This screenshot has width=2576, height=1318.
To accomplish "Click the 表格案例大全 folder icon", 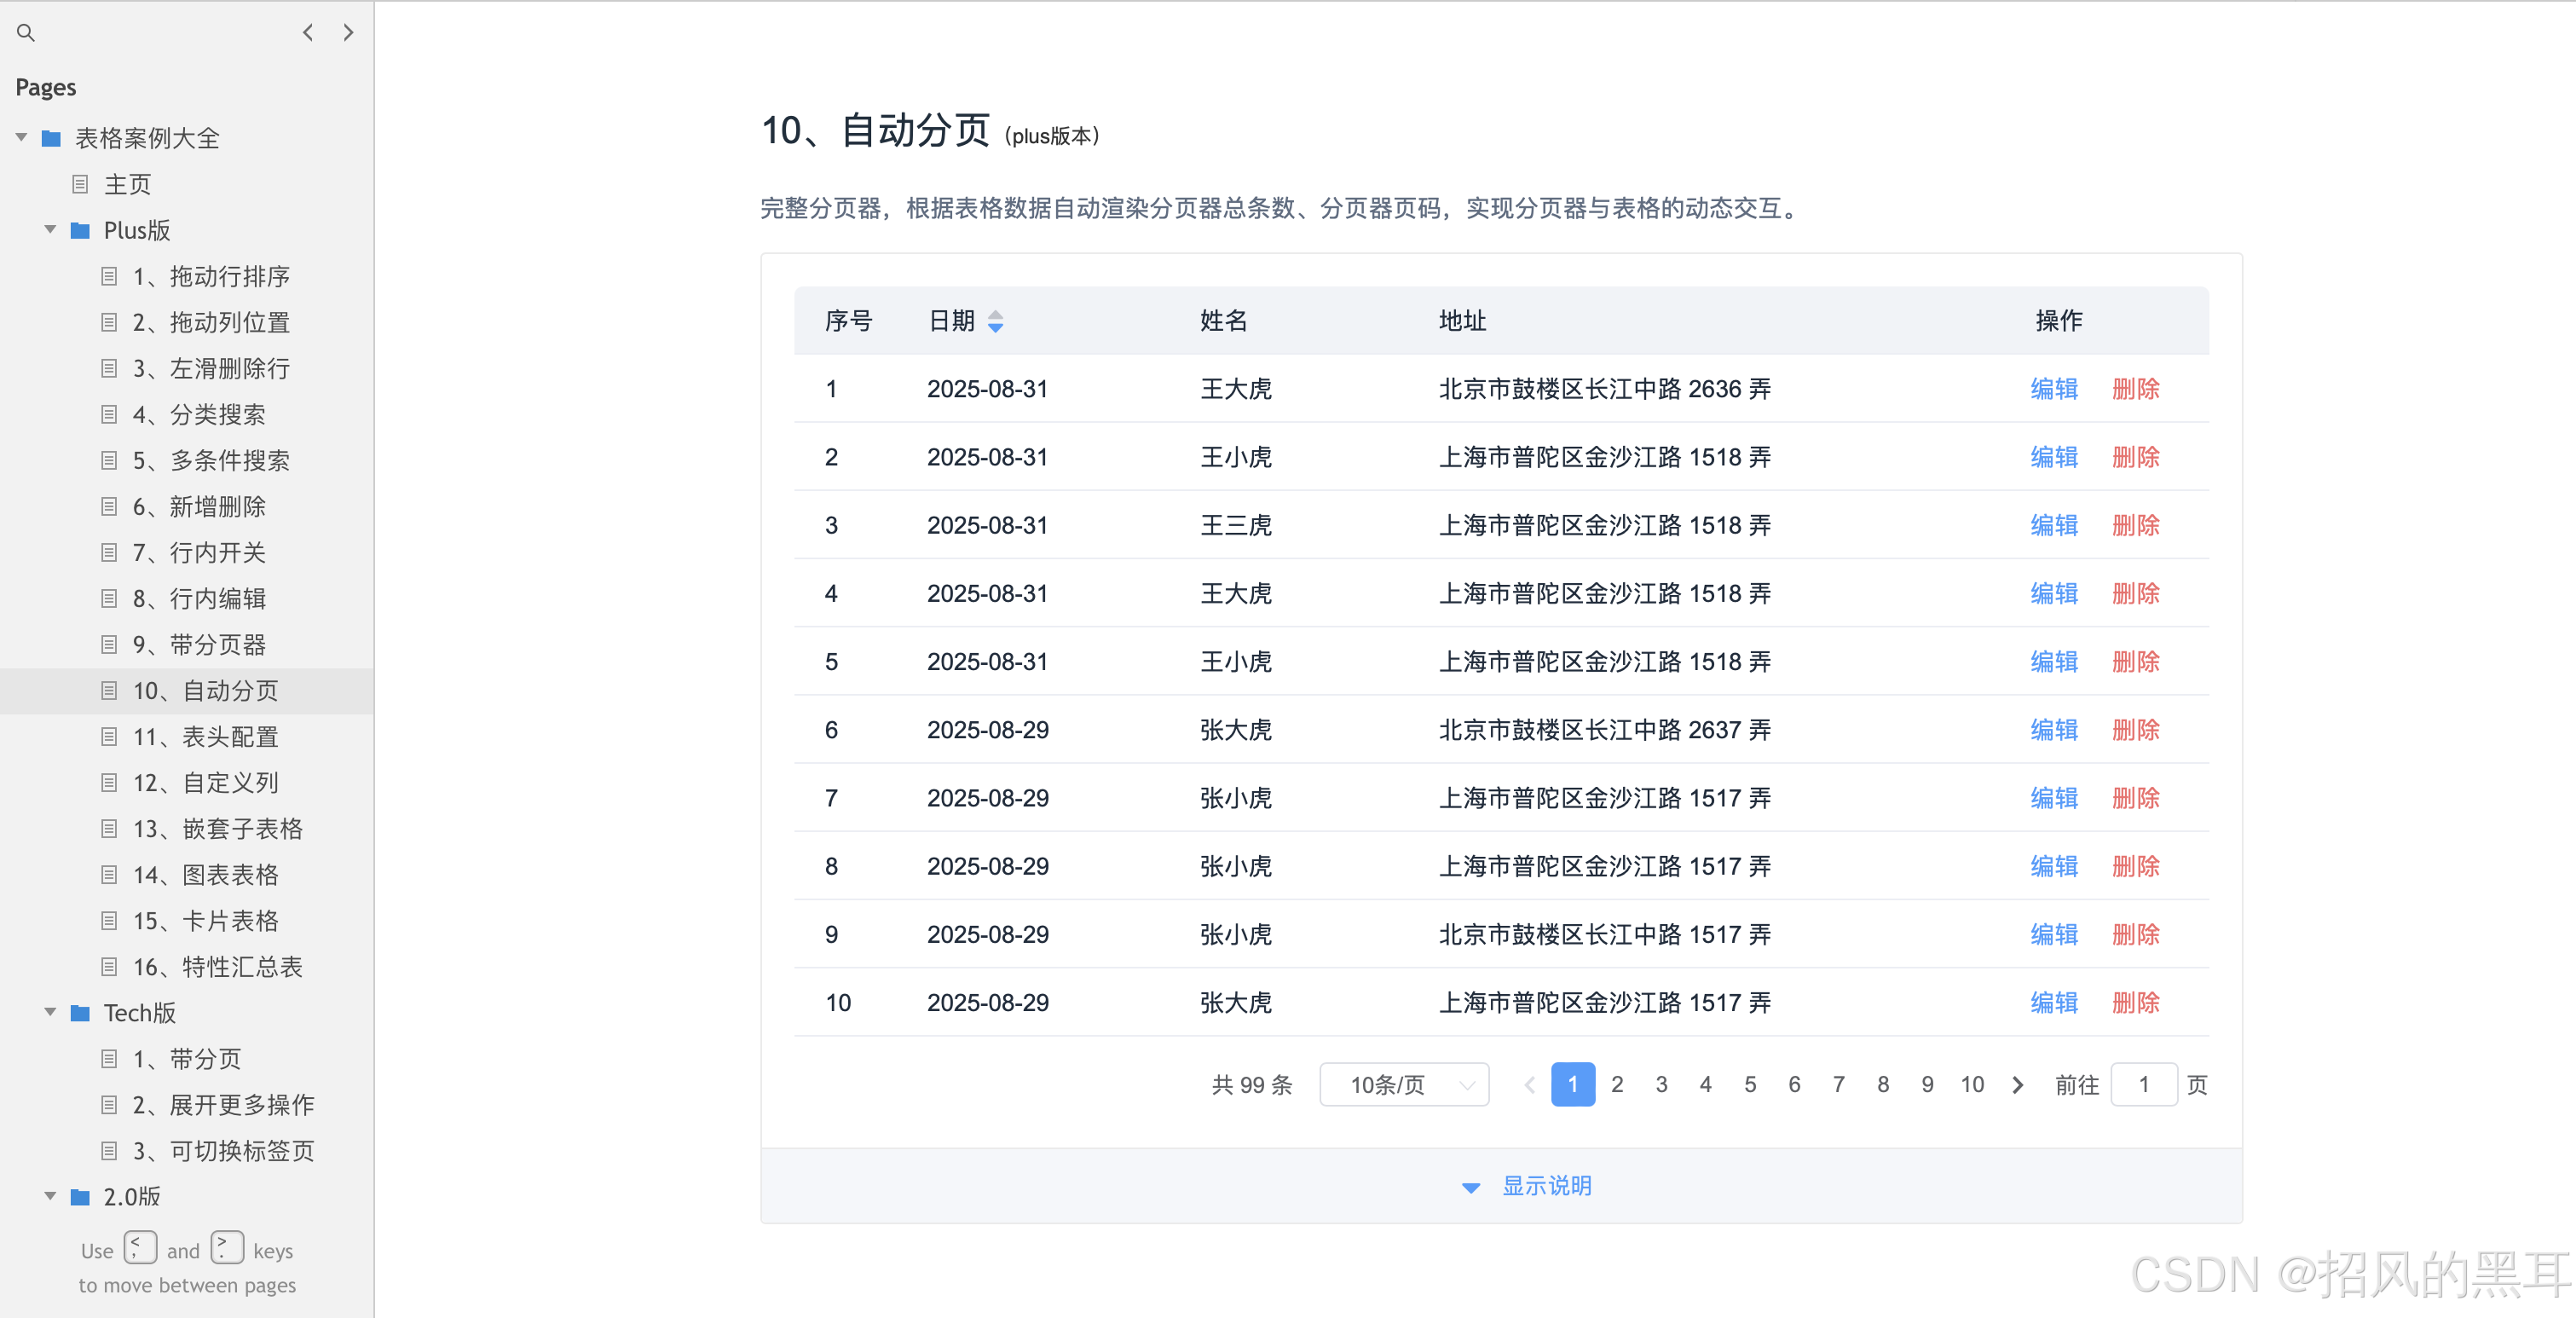I will (x=51, y=138).
